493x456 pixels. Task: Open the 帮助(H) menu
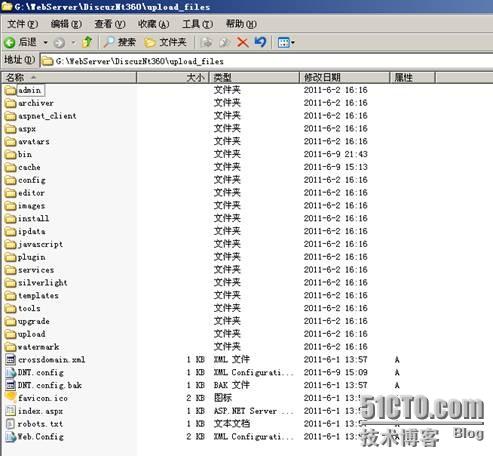pos(241,24)
